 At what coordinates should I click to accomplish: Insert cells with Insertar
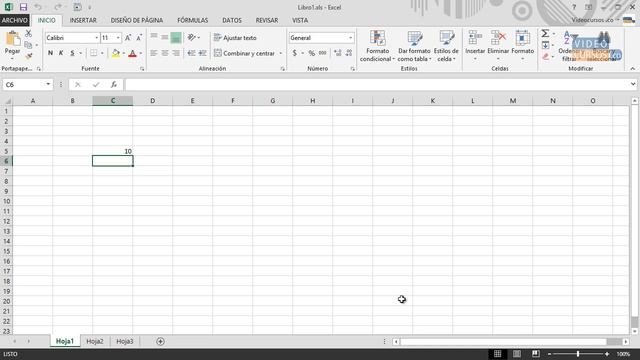(475, 46)
